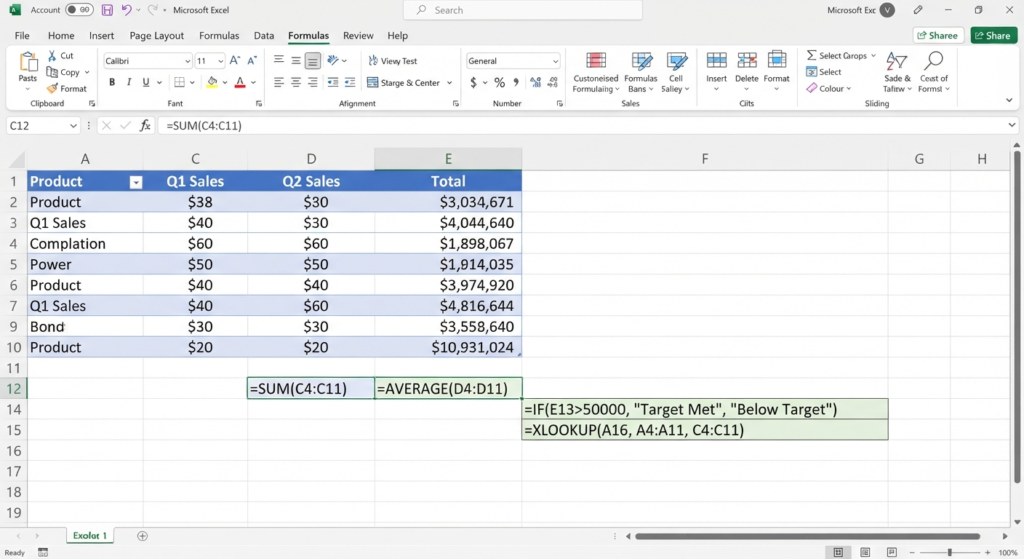Click the green Share button

pyautogui.click(x=994, y=35)
